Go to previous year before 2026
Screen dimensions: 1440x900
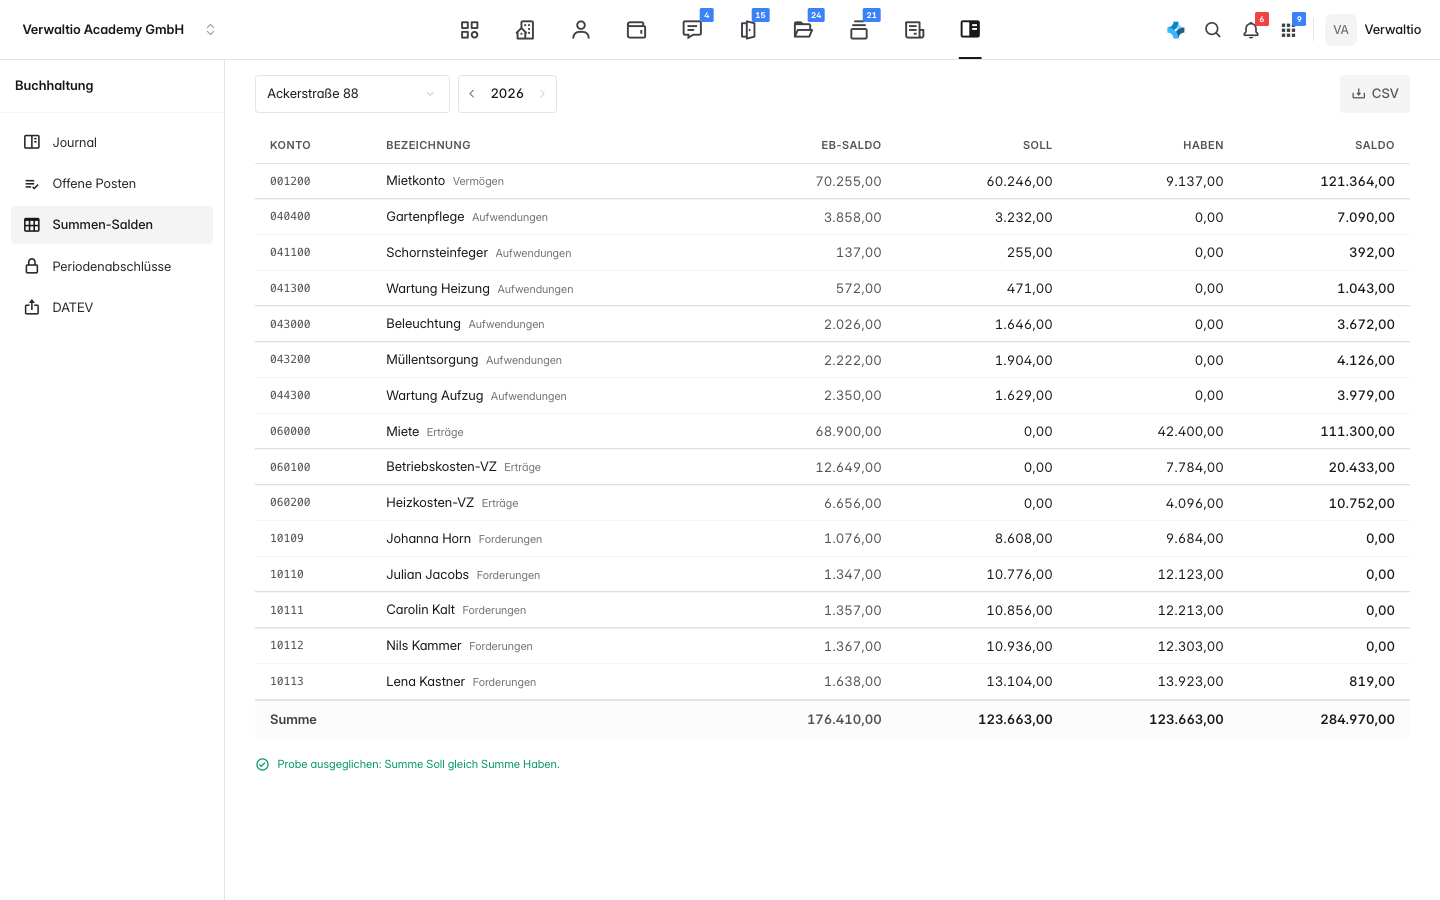tap(472, 94)
